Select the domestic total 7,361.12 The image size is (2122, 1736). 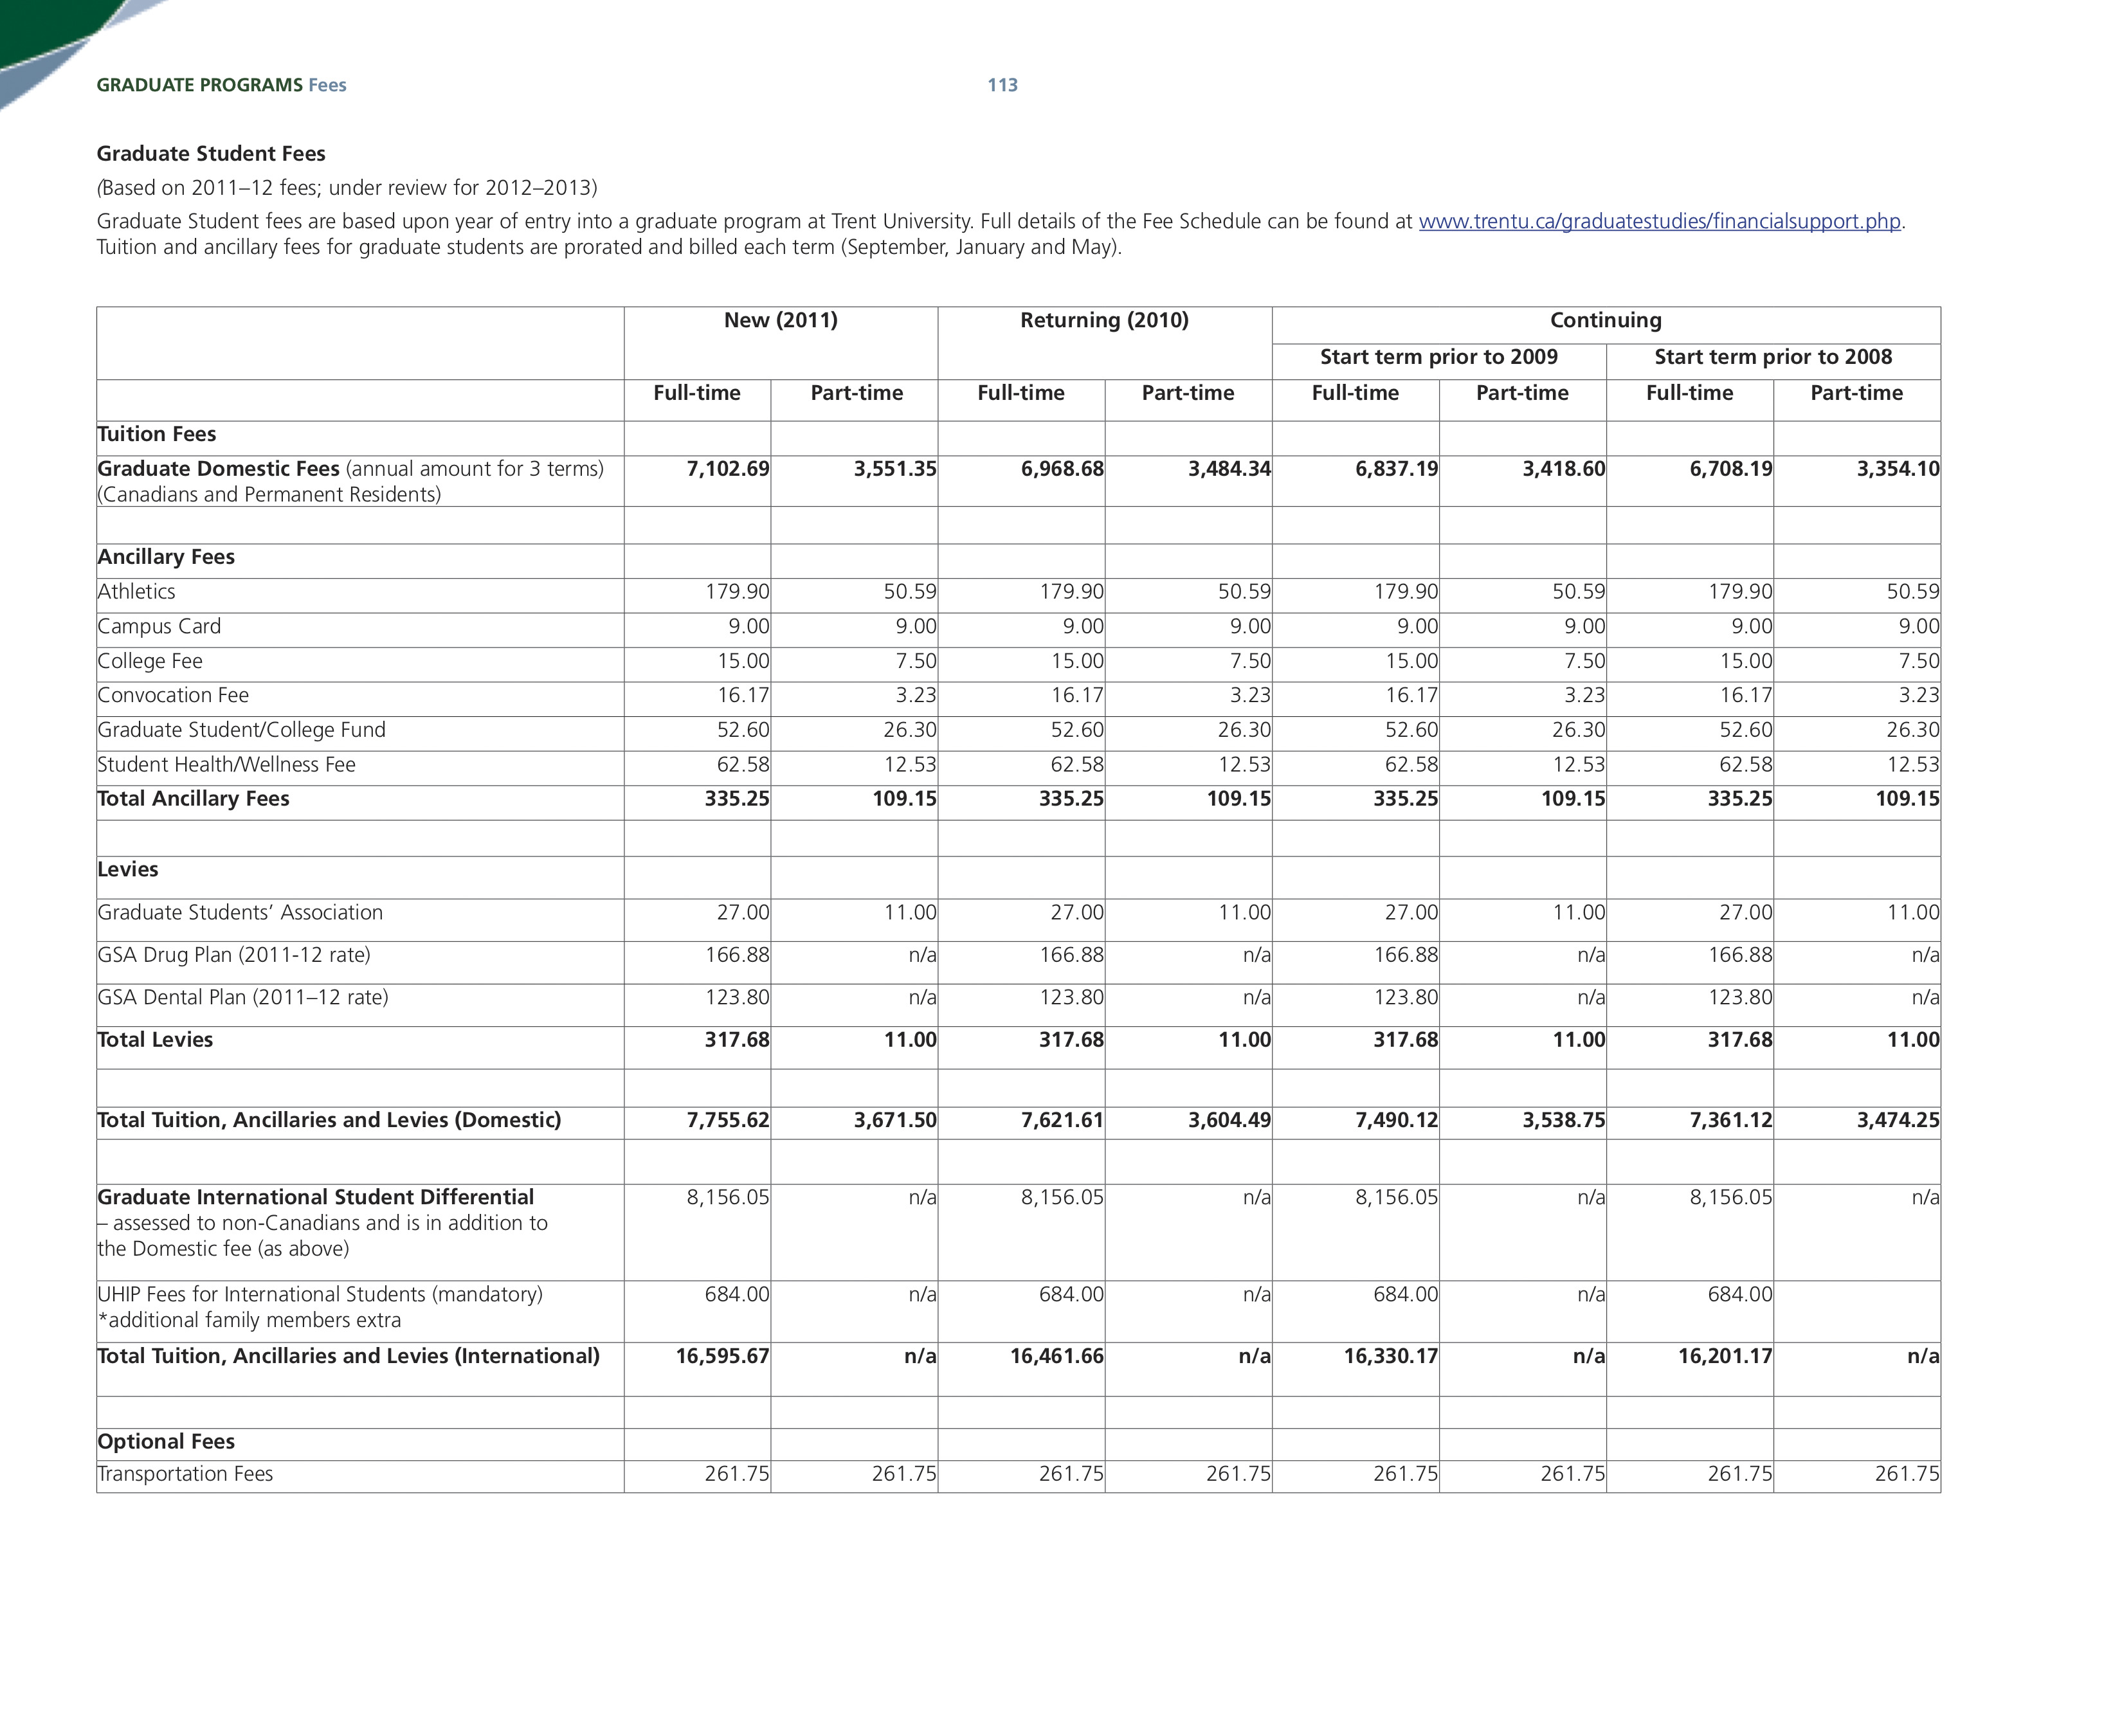1730,1120
